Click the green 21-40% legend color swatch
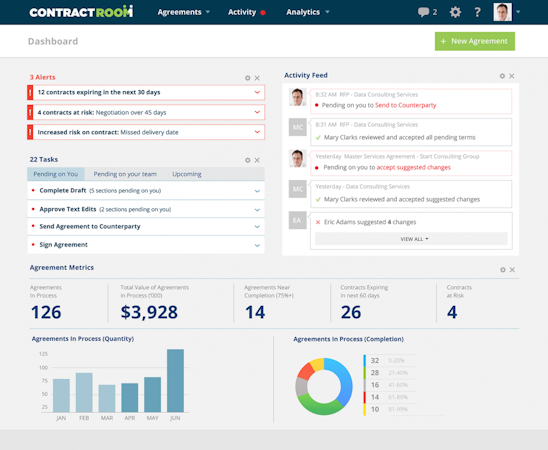Viewport: 548px width, 450px height. coord(365,373)
